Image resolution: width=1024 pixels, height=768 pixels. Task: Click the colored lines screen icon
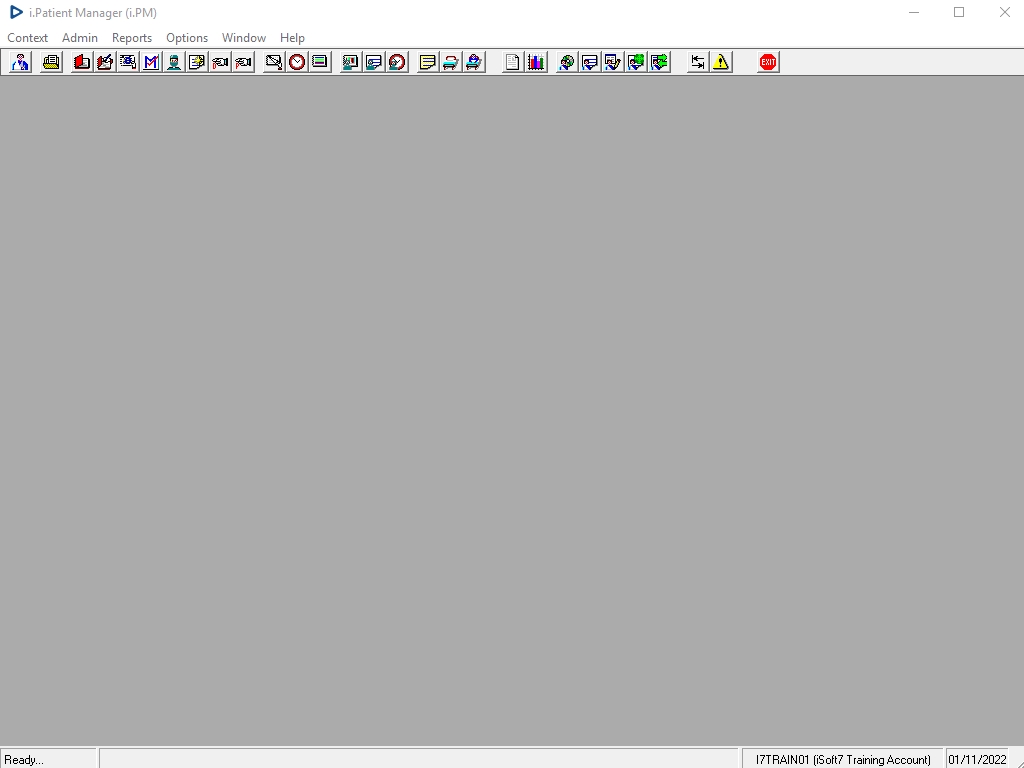tap(320, 62)
